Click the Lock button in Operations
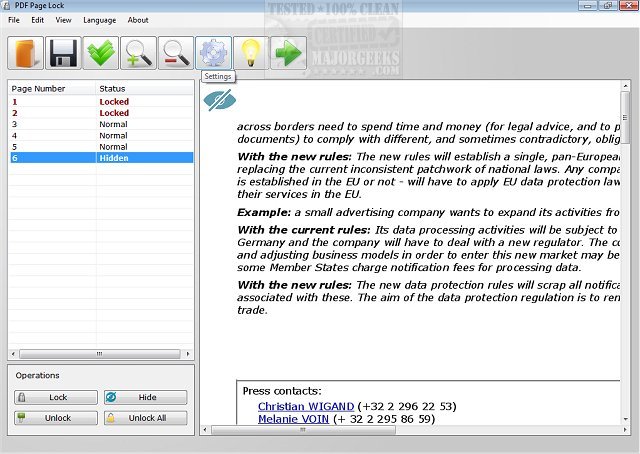Image resolution: width=640 pixels, height=454 pixels. click(x=56, y=397)
